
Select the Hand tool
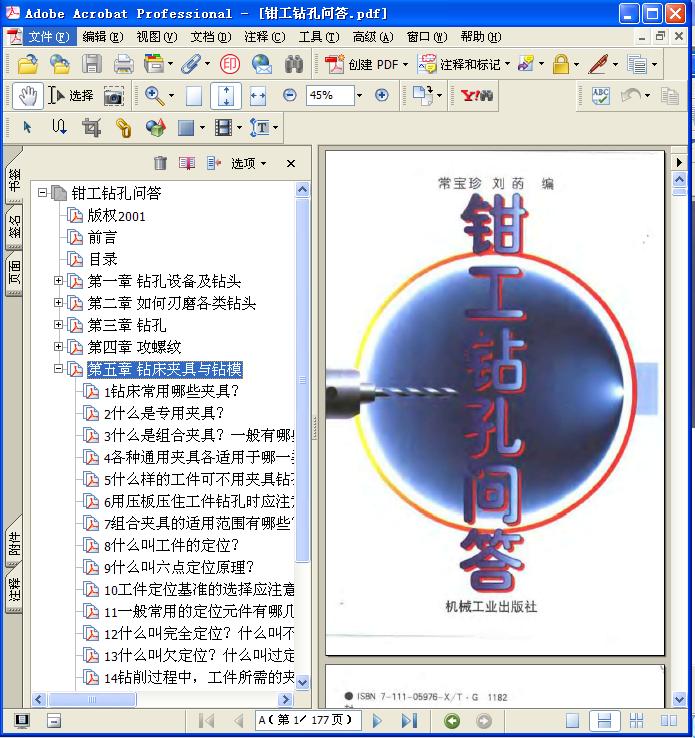pyautogui.click(x=28, y=96)
